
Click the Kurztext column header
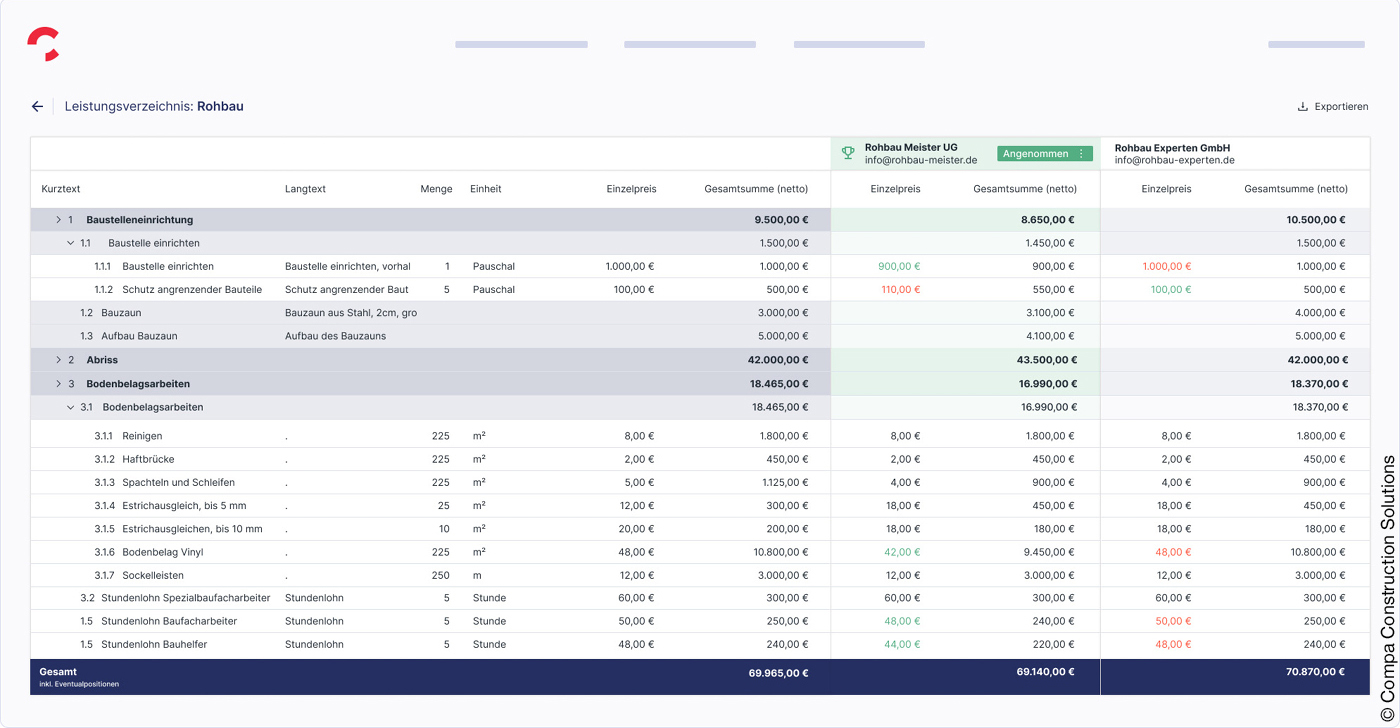pos(58,188)
